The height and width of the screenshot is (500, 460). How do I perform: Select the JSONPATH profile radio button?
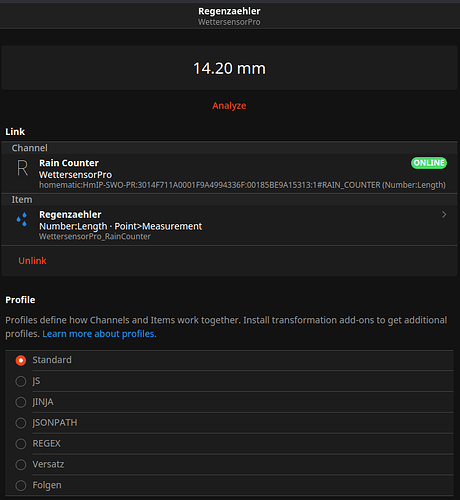point(21,423)
